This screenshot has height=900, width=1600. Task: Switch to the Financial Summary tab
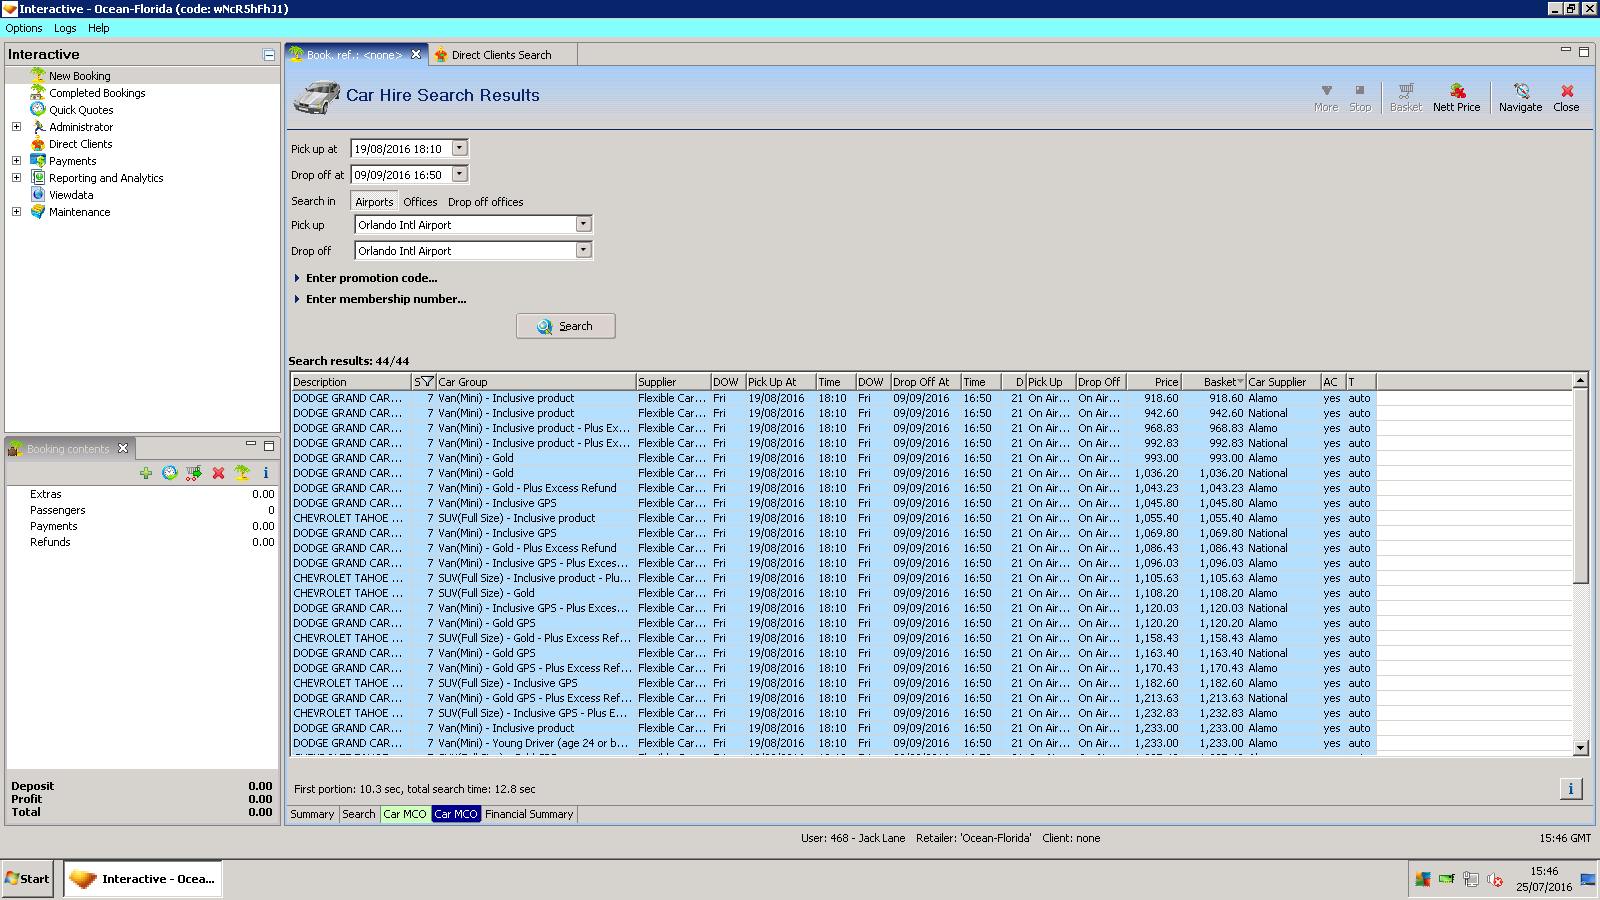pos(529,814)
